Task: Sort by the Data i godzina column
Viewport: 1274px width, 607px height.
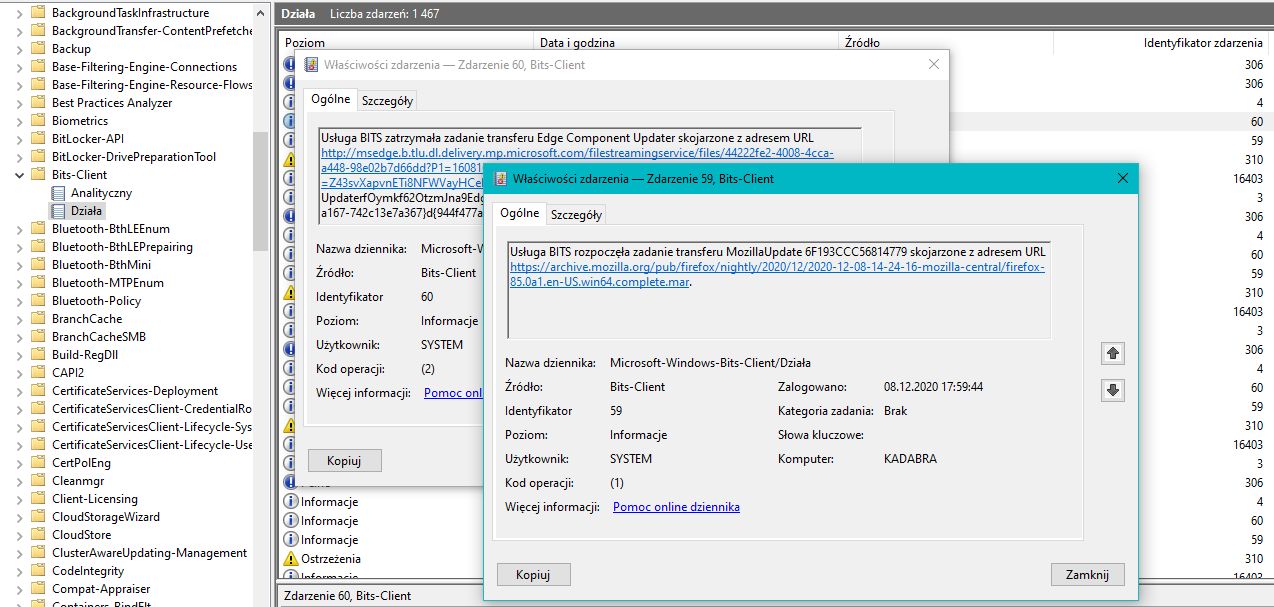Action: (686, 43)
